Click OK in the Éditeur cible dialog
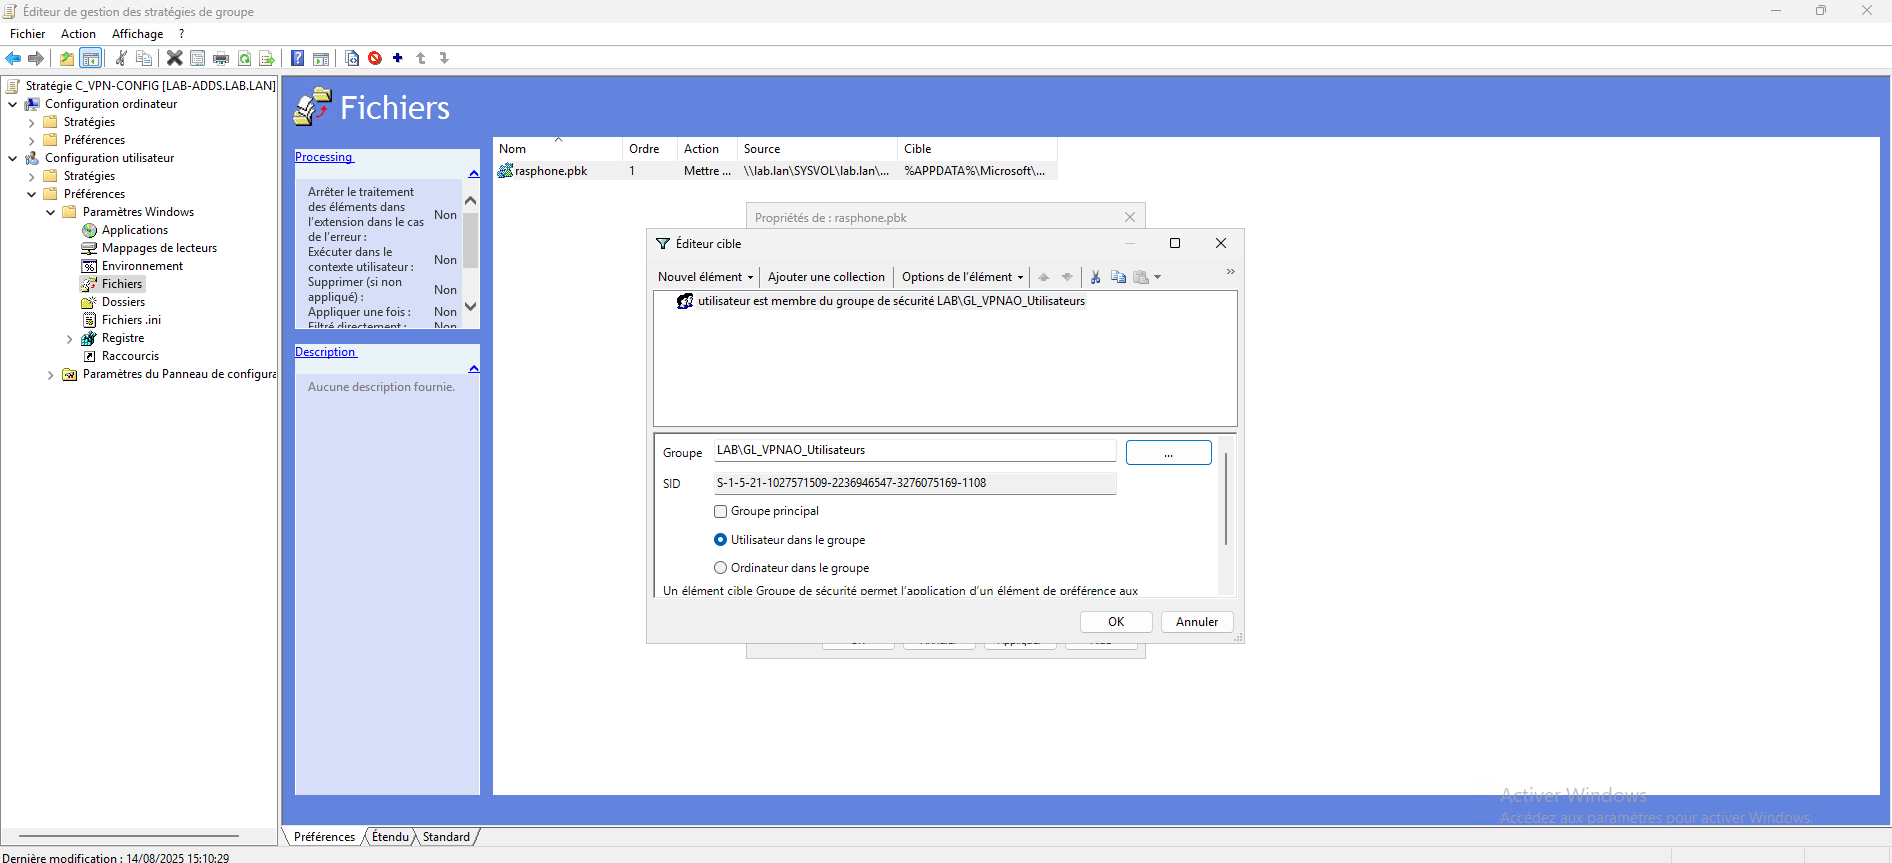This screenshot has height=863, width=1892. coord(1116,622)
